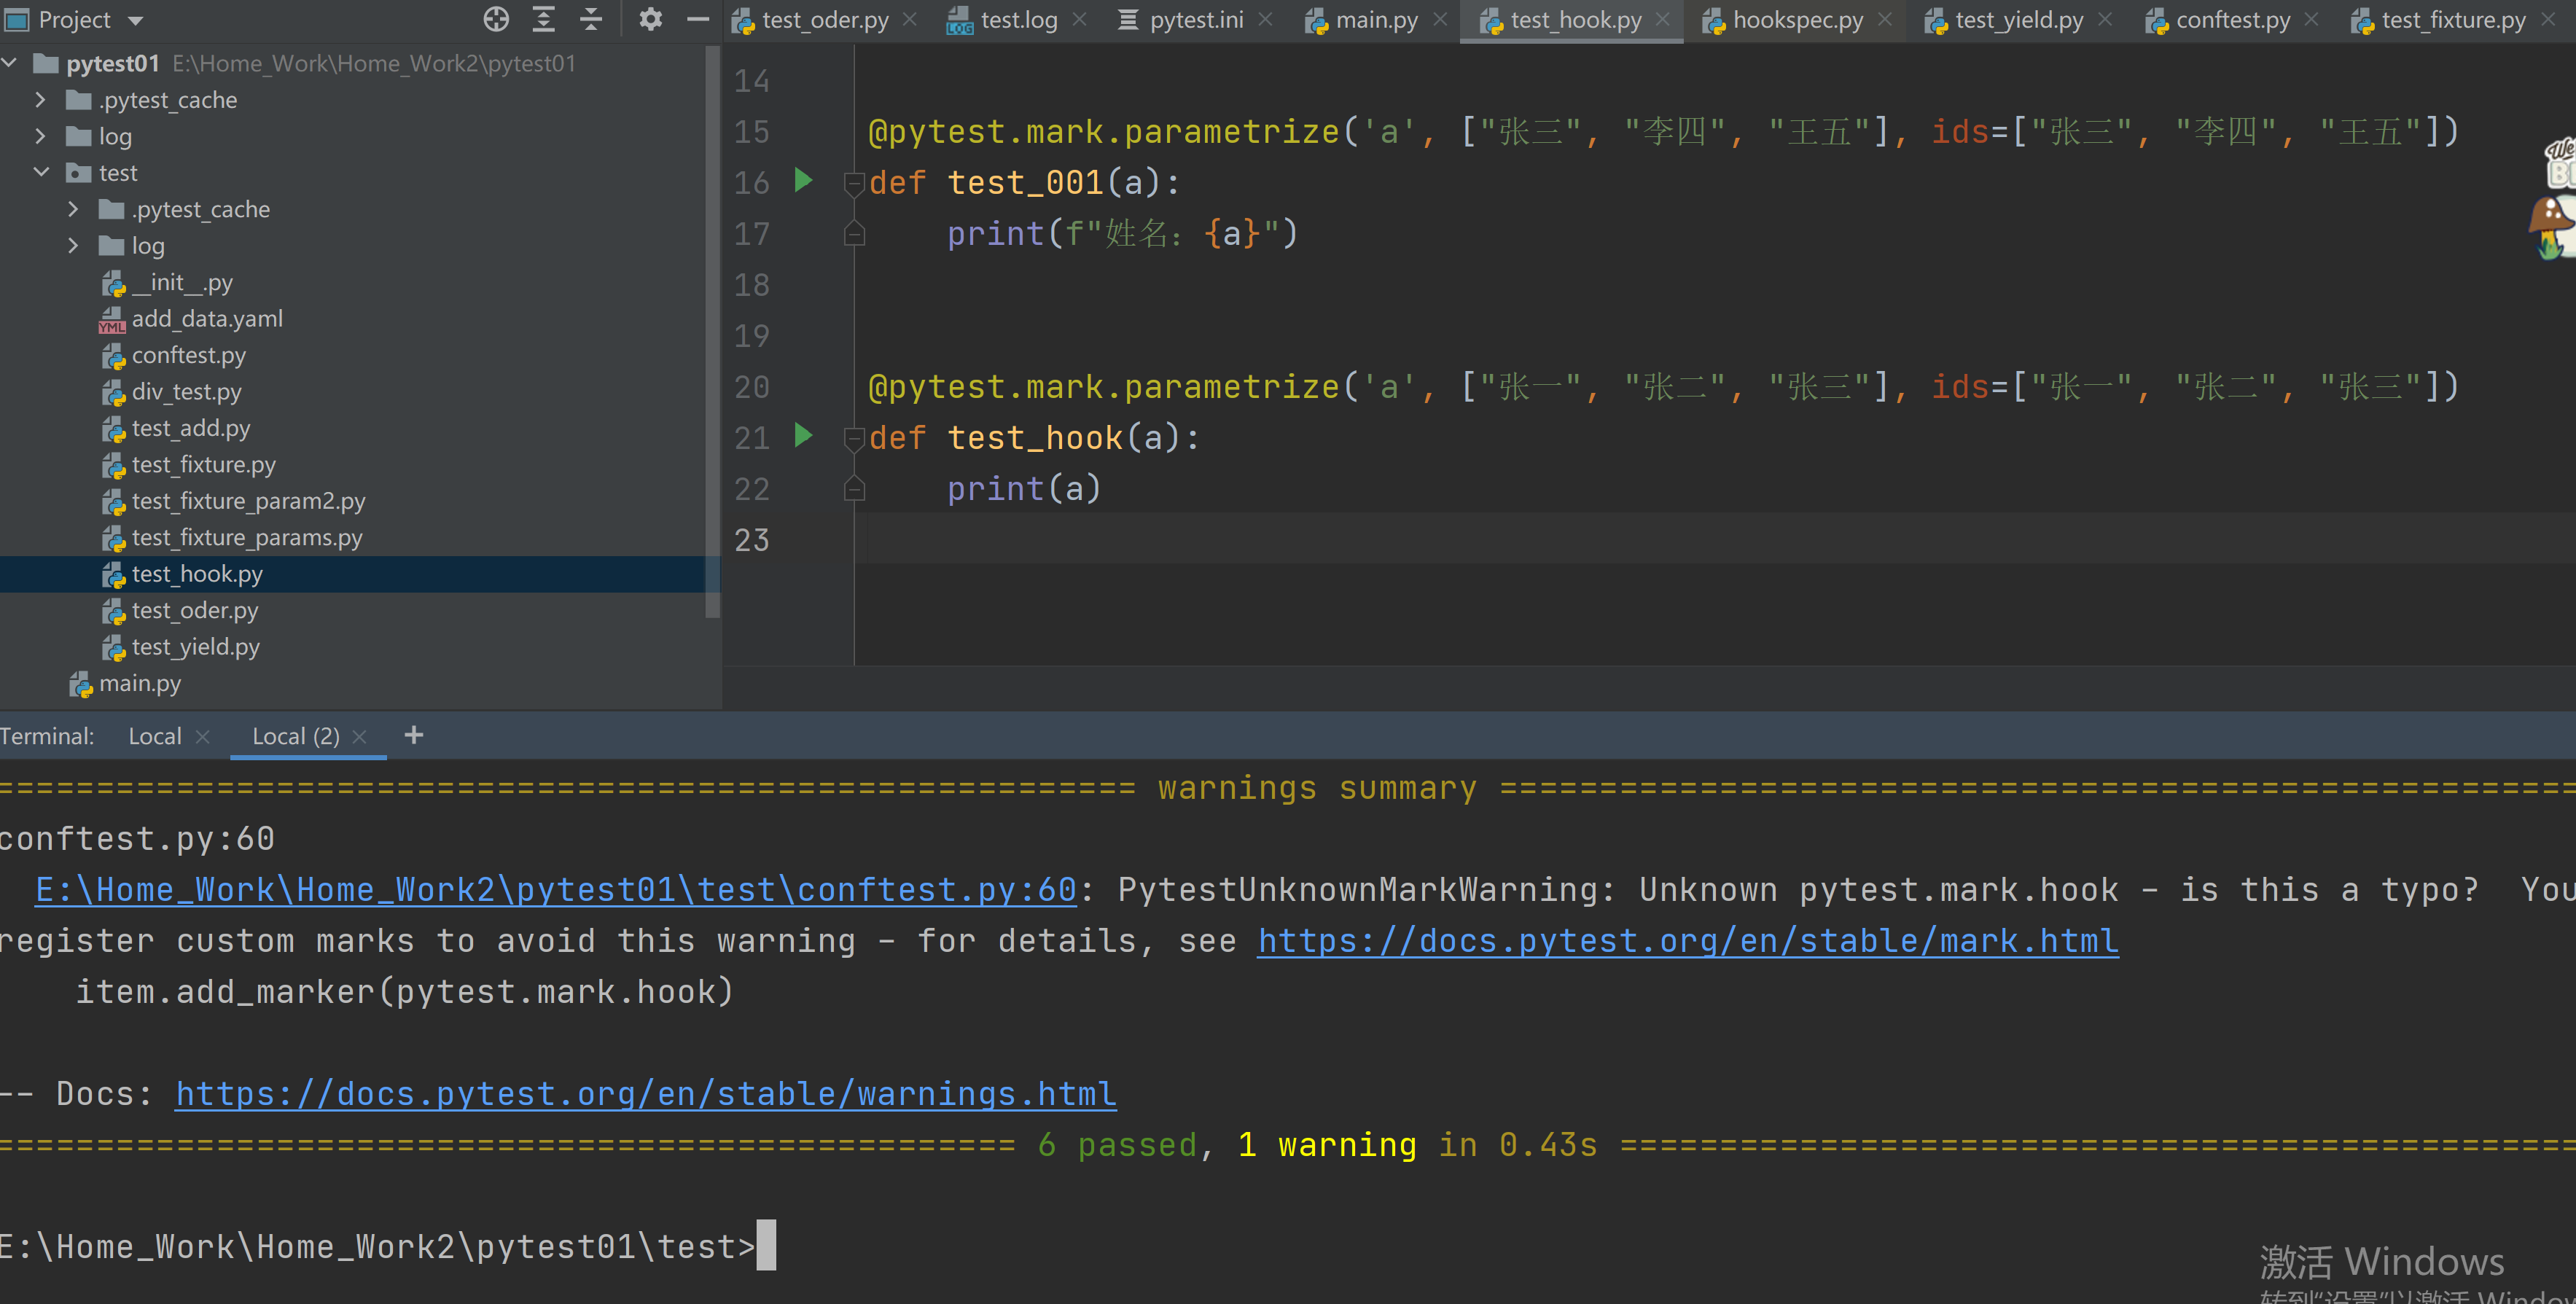This screenshot has width=2576, height=1304.
Task: Fold the test_hook function in gutter
Action: click(854, 438)
